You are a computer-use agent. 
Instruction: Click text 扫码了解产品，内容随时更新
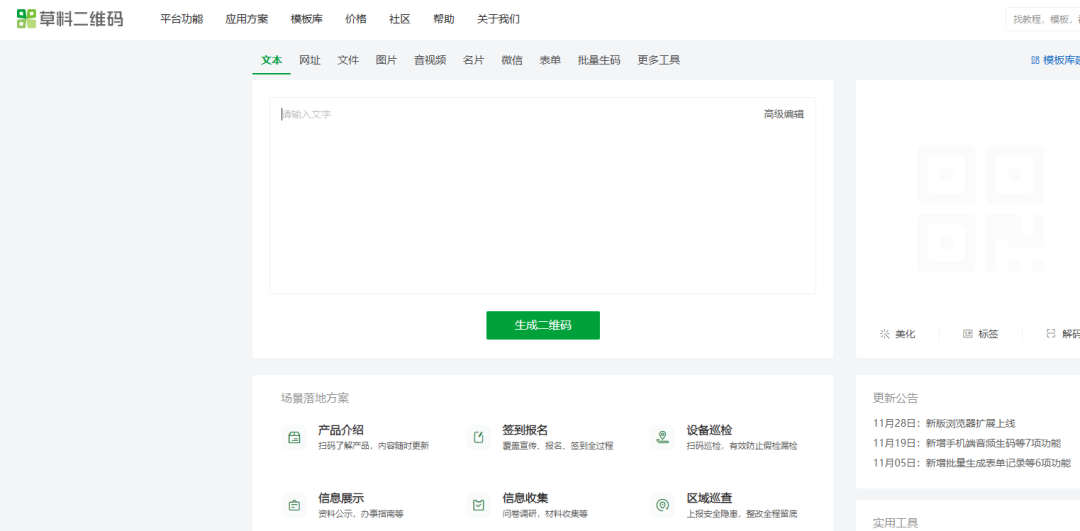coord(373,446)
